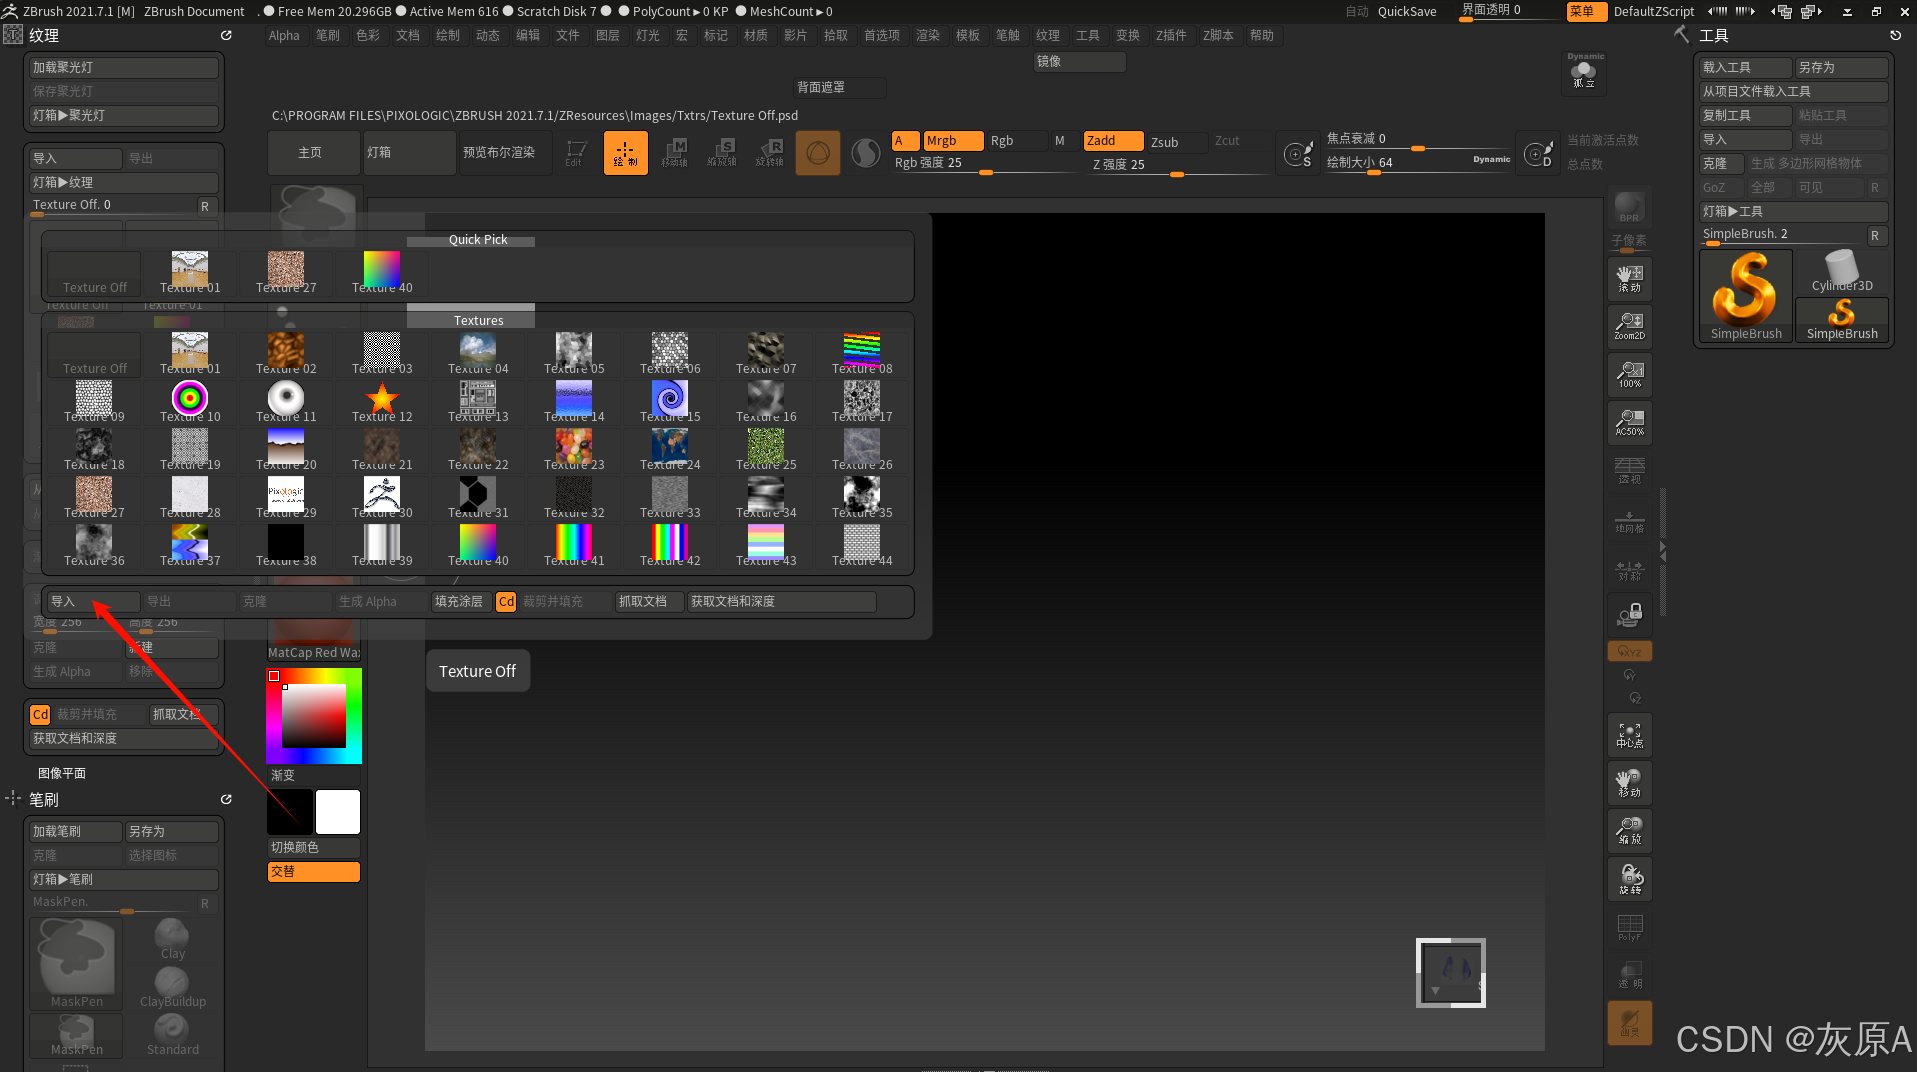Select Texture 41 rainbow stripes
This screenshot has width=1917, height=1072.
574,547
